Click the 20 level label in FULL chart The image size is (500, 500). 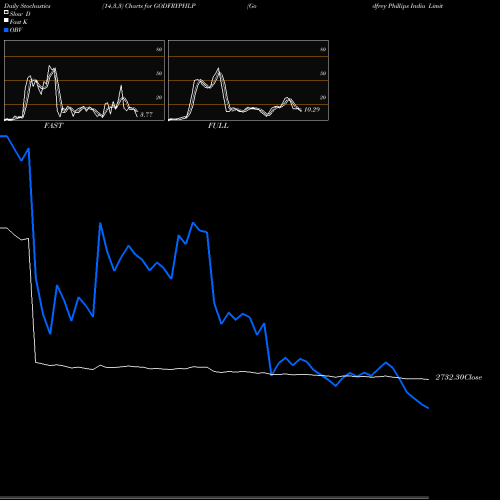point(323,97)
